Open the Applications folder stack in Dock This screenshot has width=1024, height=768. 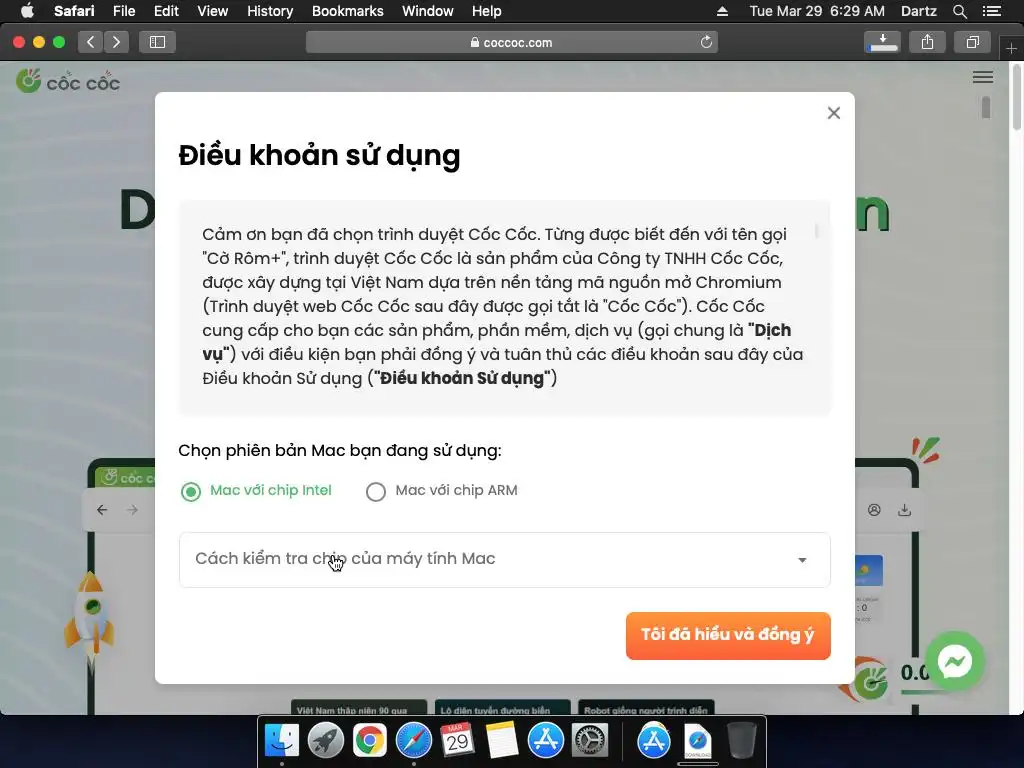(x=654, y=741)
